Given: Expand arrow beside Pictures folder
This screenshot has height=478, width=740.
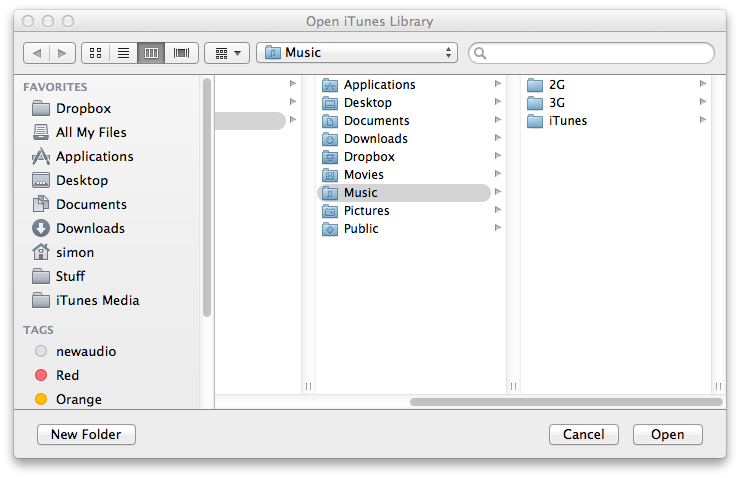Looking at the screenshot, I should 497,210.
